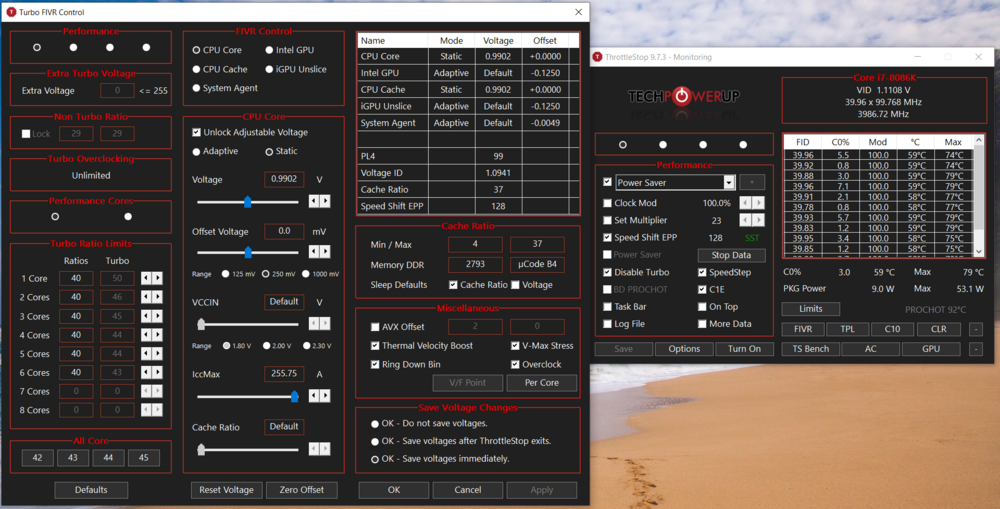Toggle the Ring Down Bin checkbox
The width and height of the screenshot is (1000, 509).
pyautogui.click(x=375, y=364)
